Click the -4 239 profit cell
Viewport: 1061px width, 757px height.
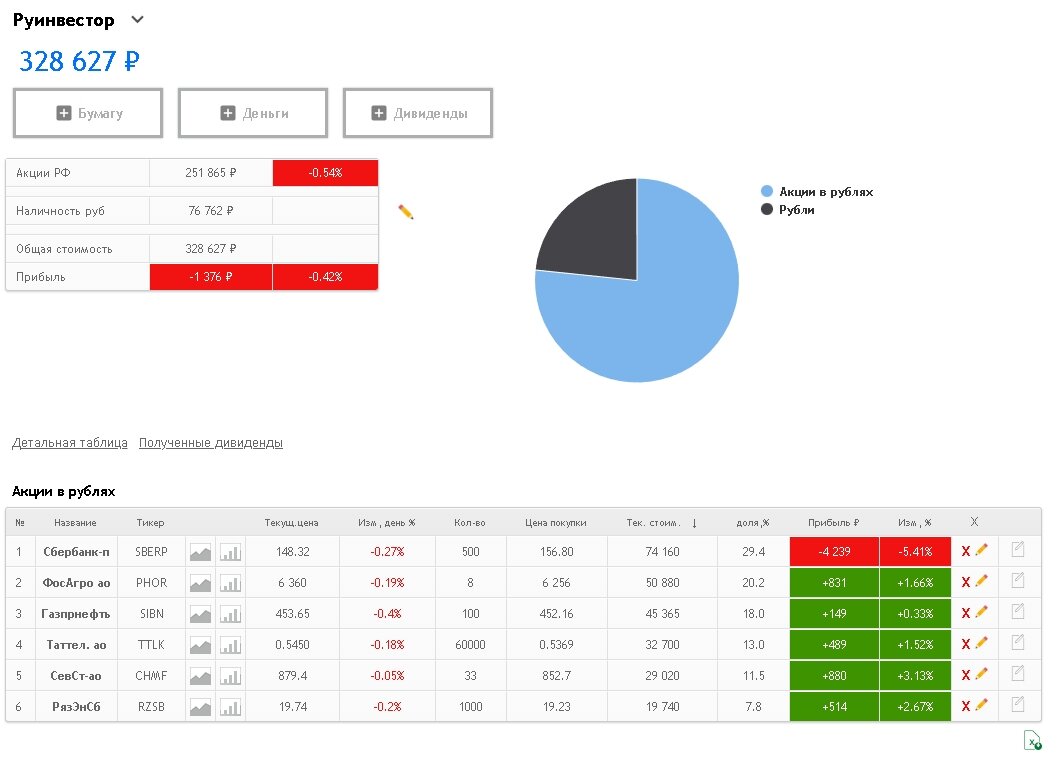[834, 552]
